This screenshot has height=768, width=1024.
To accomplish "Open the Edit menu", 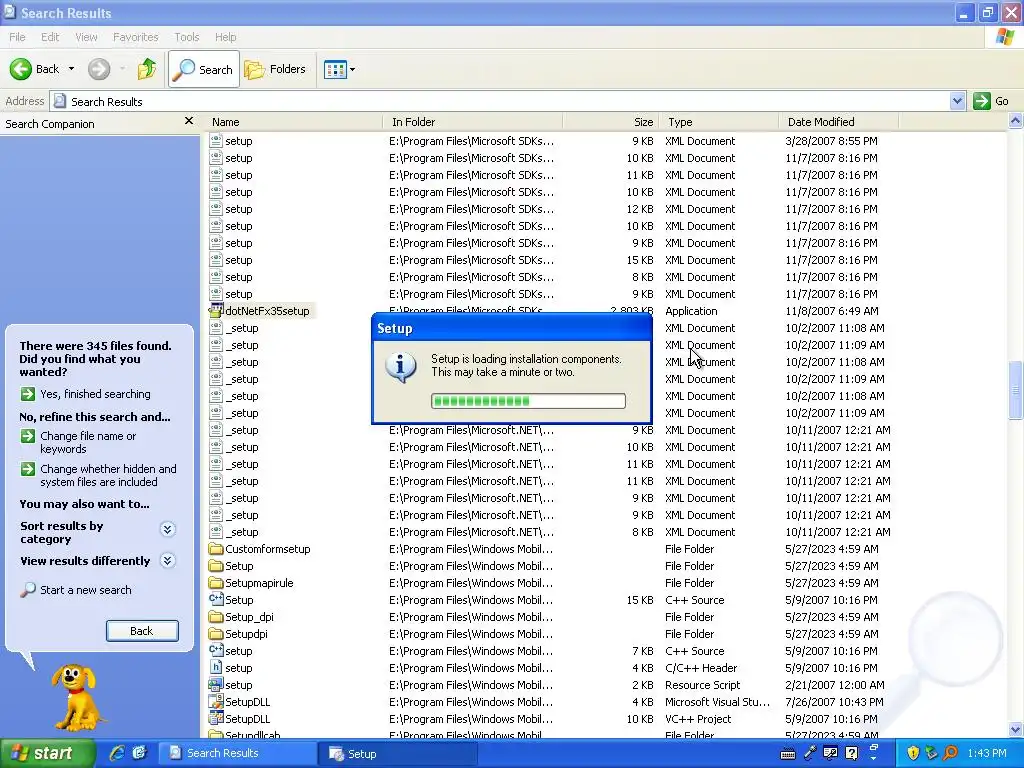I will (50, 37).
